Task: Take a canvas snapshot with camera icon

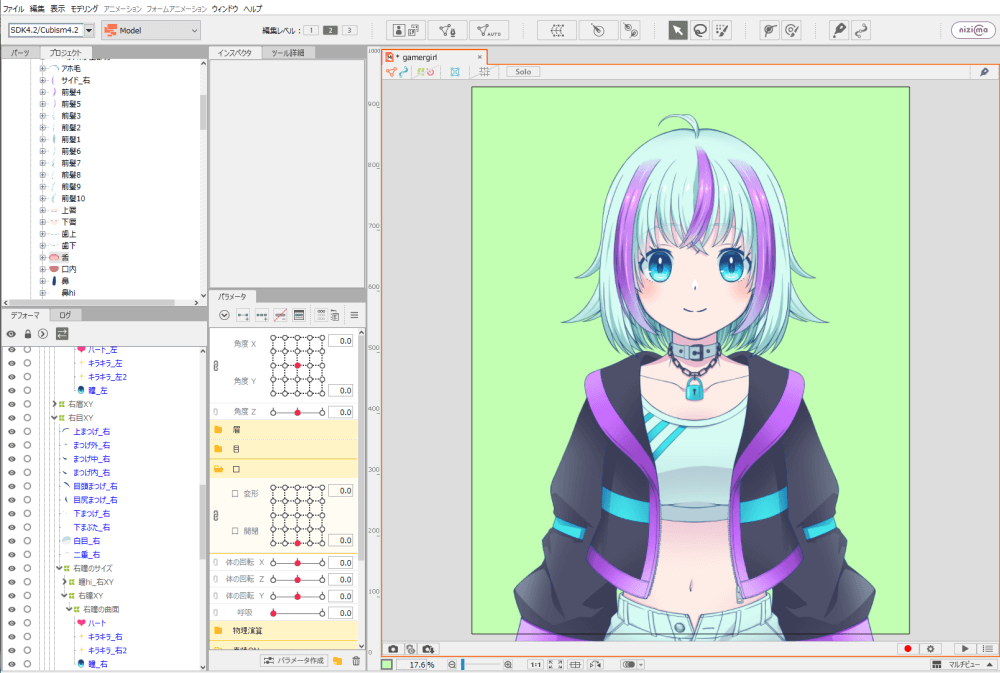Action: pos(393,649)
